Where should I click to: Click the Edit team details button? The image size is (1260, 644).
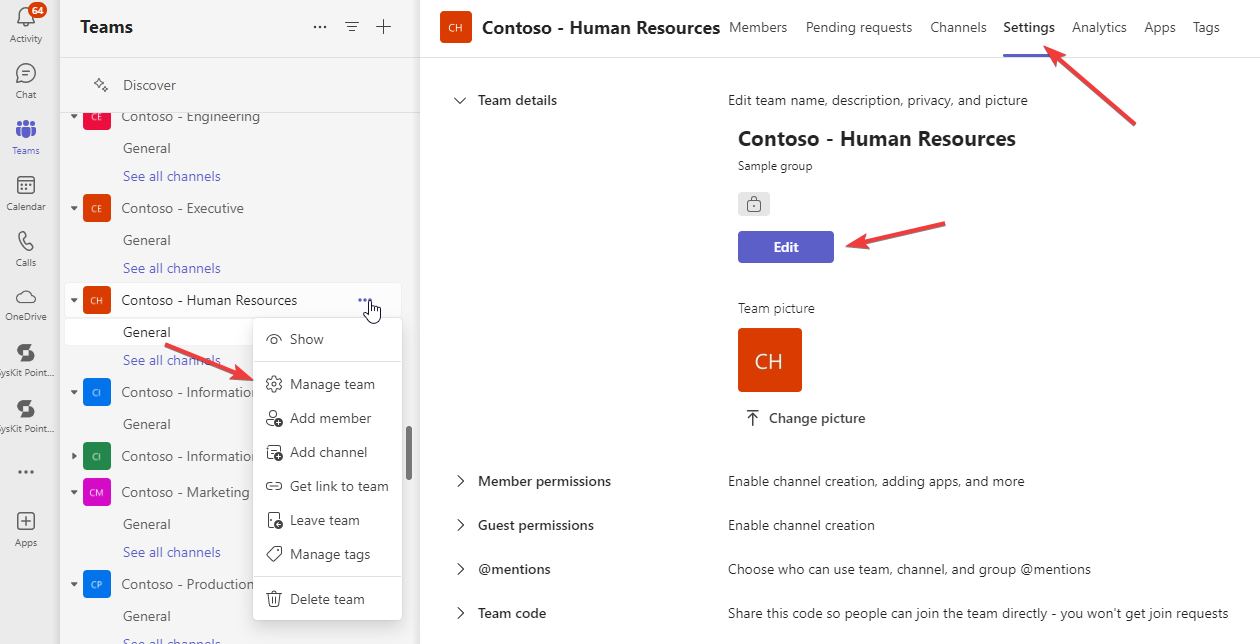pyautogui.click(x=786, y=247)
